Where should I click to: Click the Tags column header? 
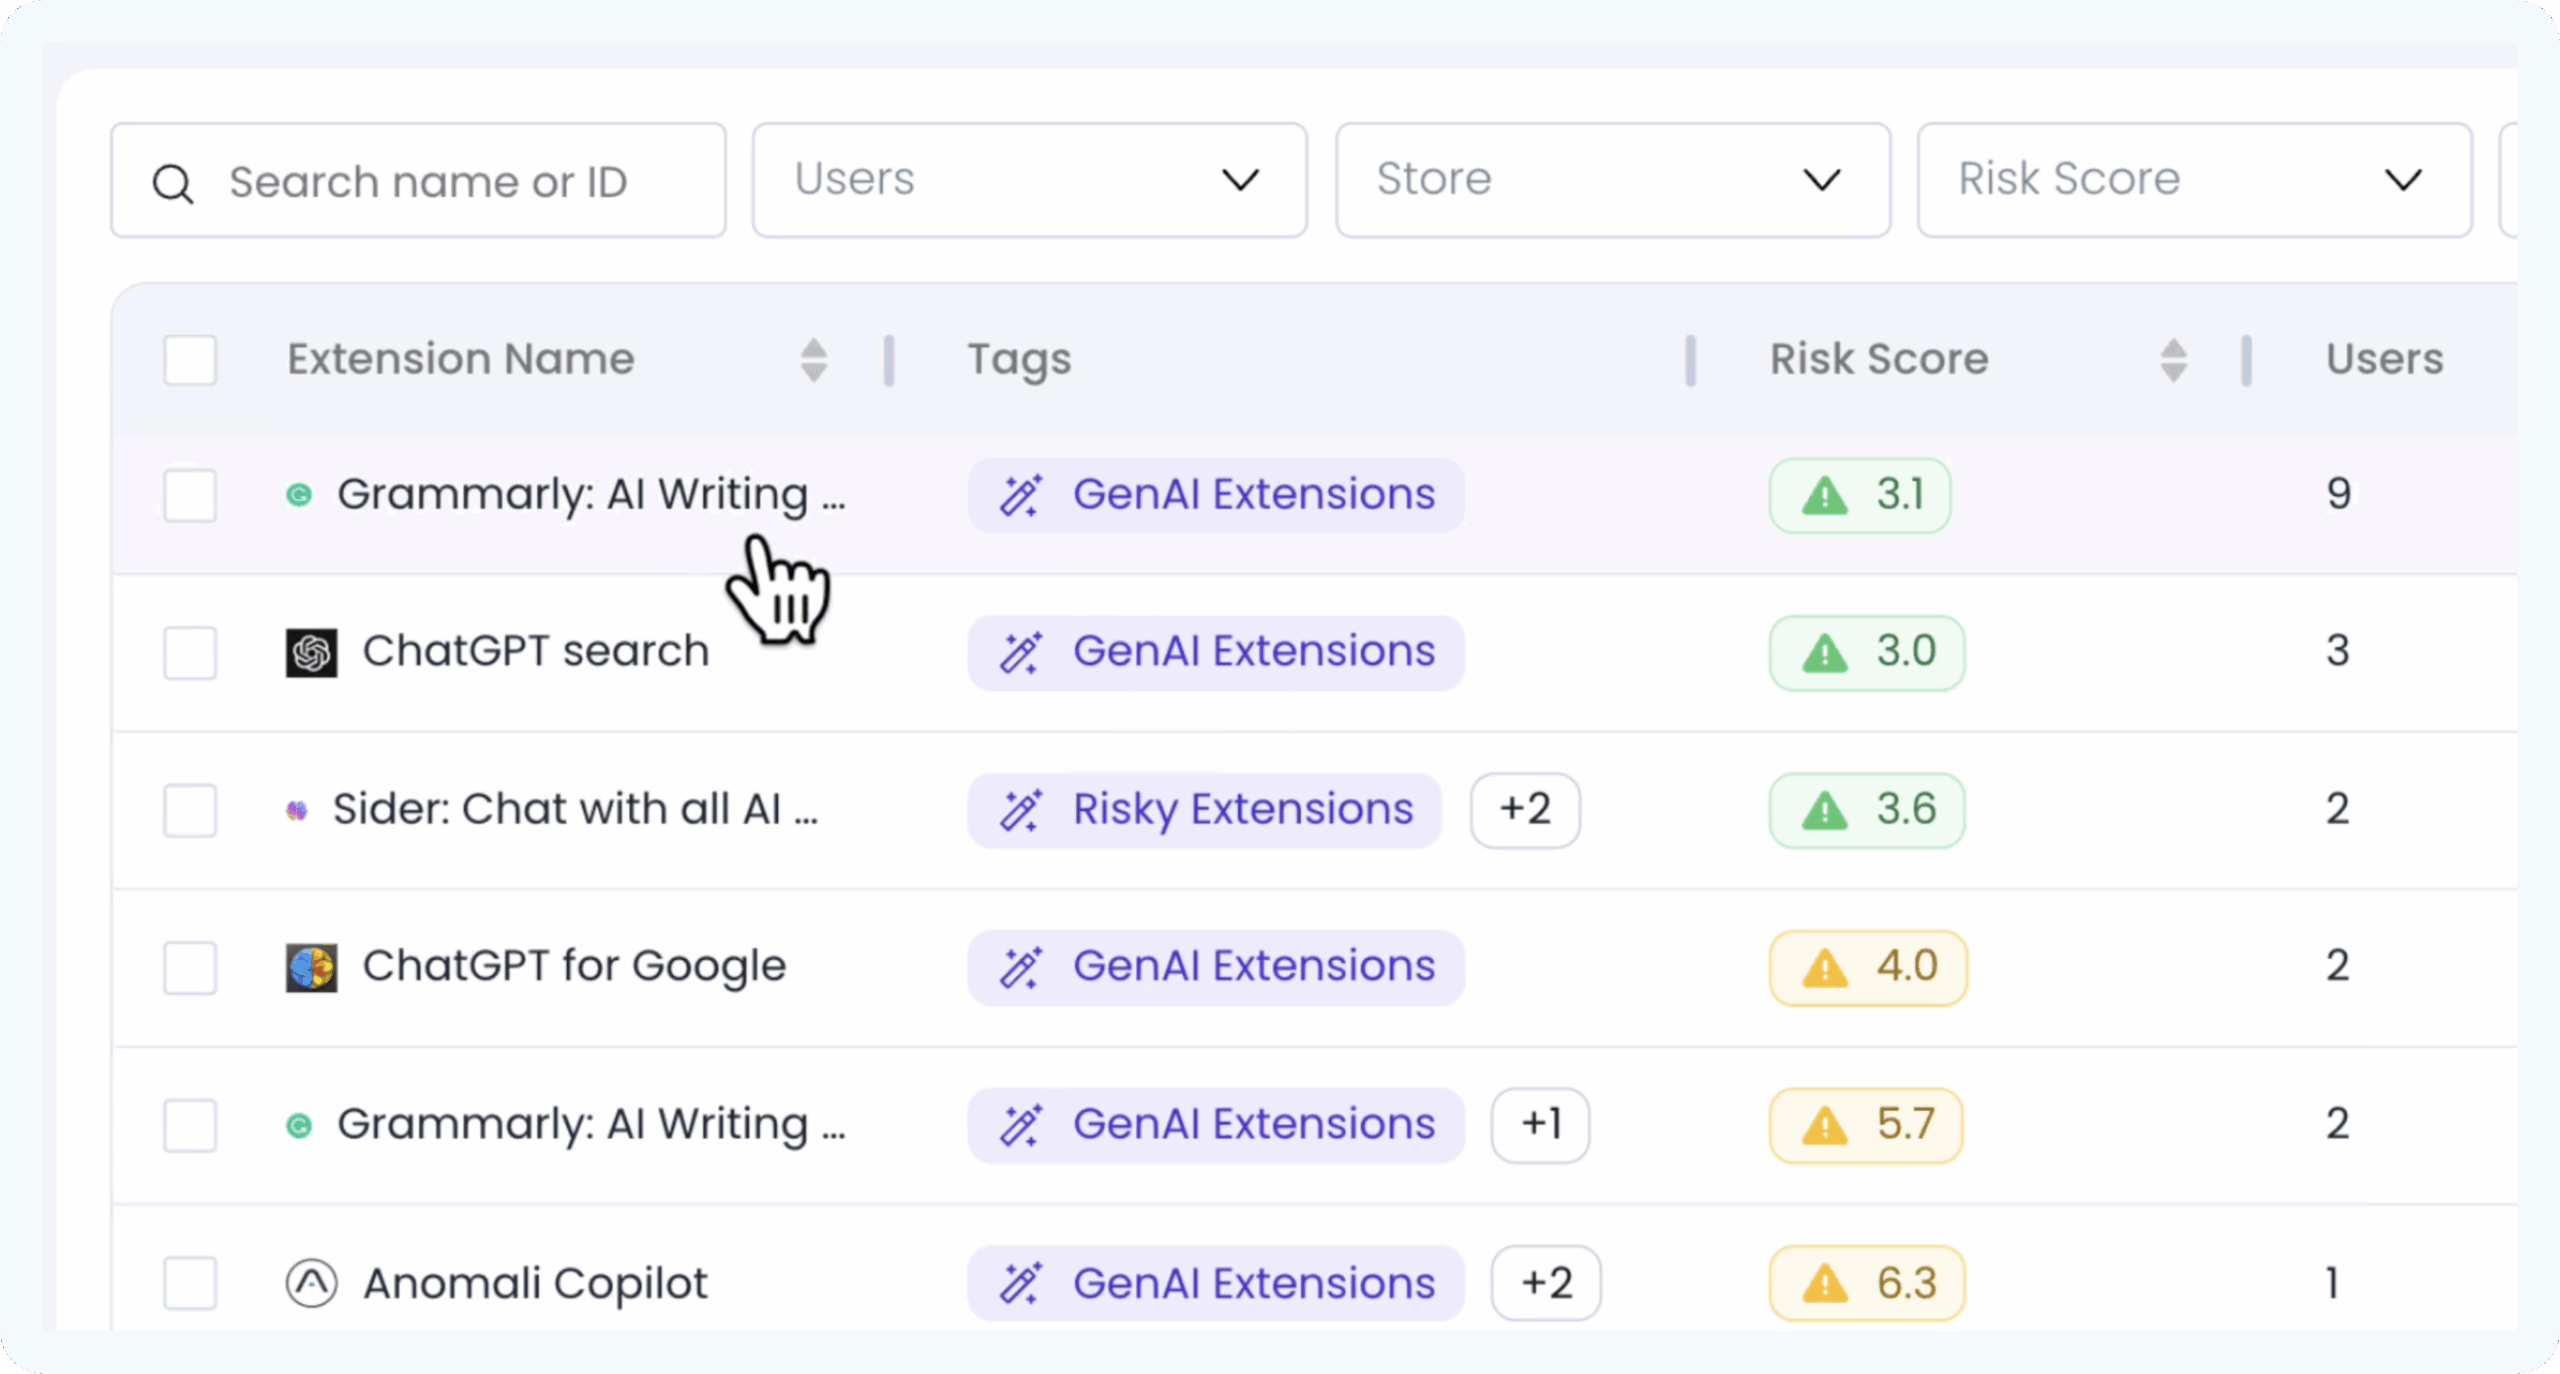point(1019,360)
